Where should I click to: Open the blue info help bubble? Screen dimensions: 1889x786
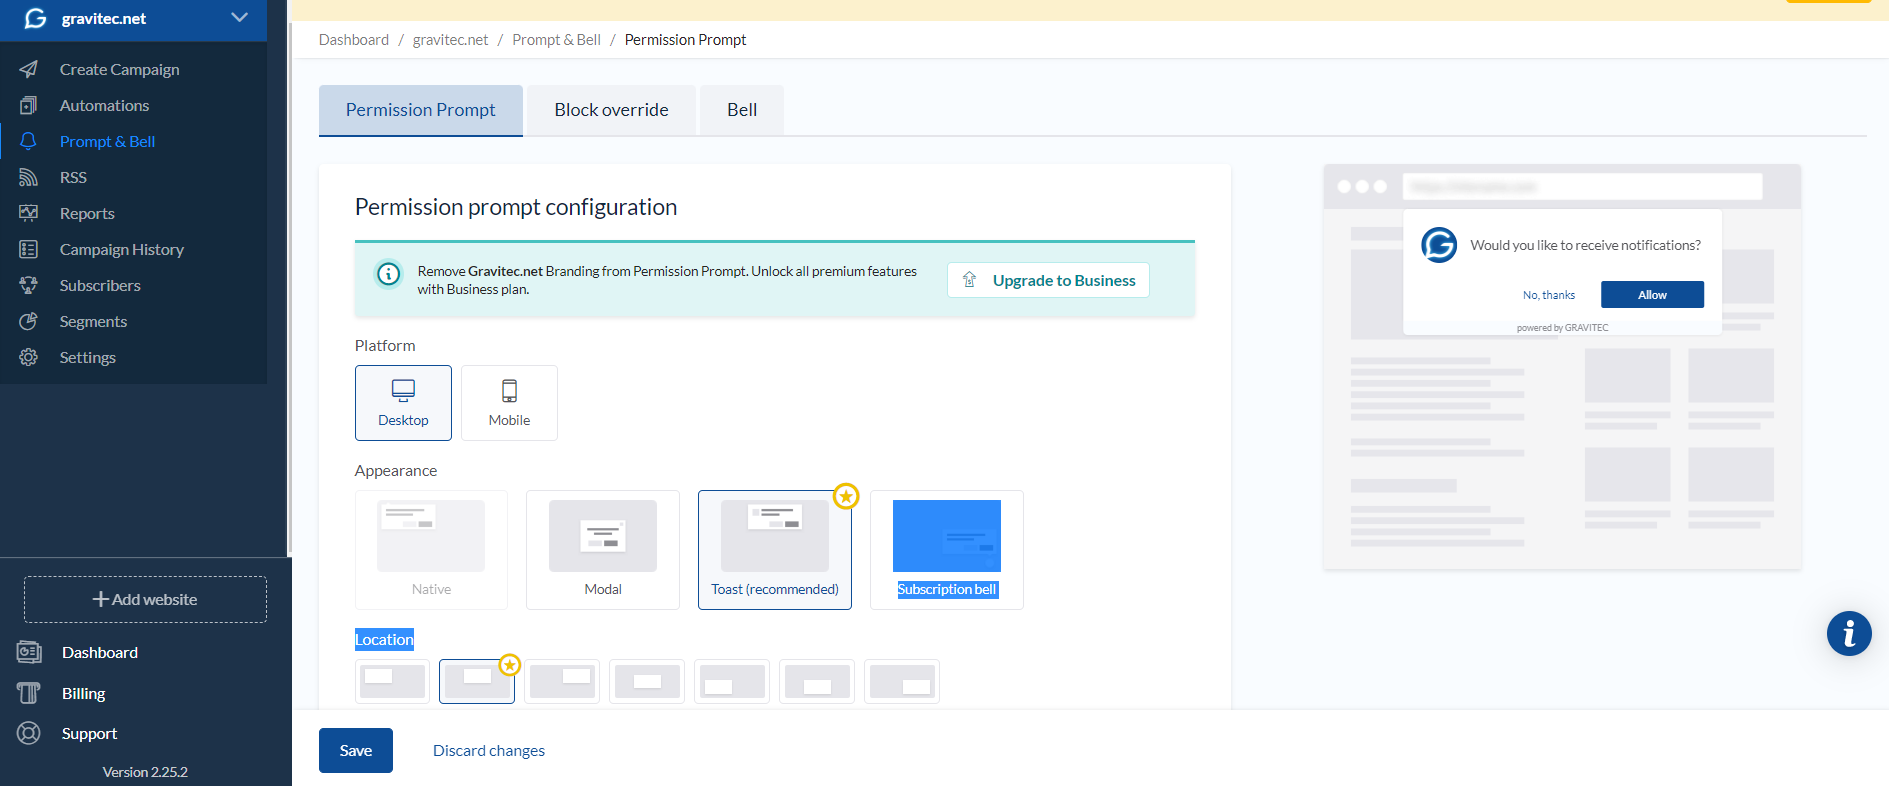pyautogui.click(x=1849, y=634)
